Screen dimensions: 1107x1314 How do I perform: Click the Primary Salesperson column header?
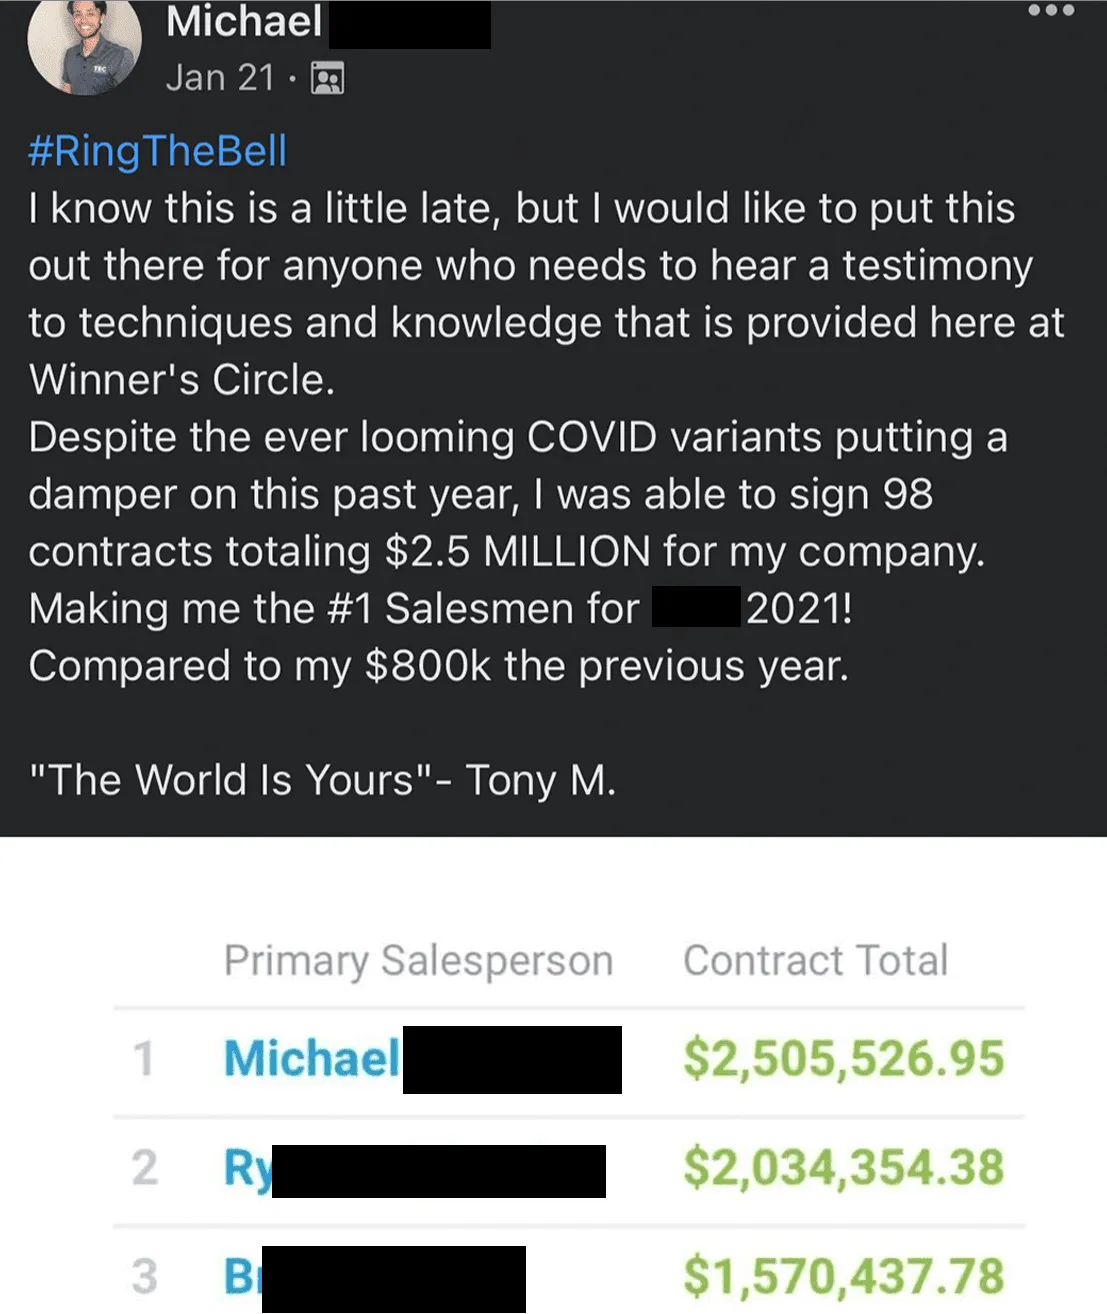tap(418, 961)
